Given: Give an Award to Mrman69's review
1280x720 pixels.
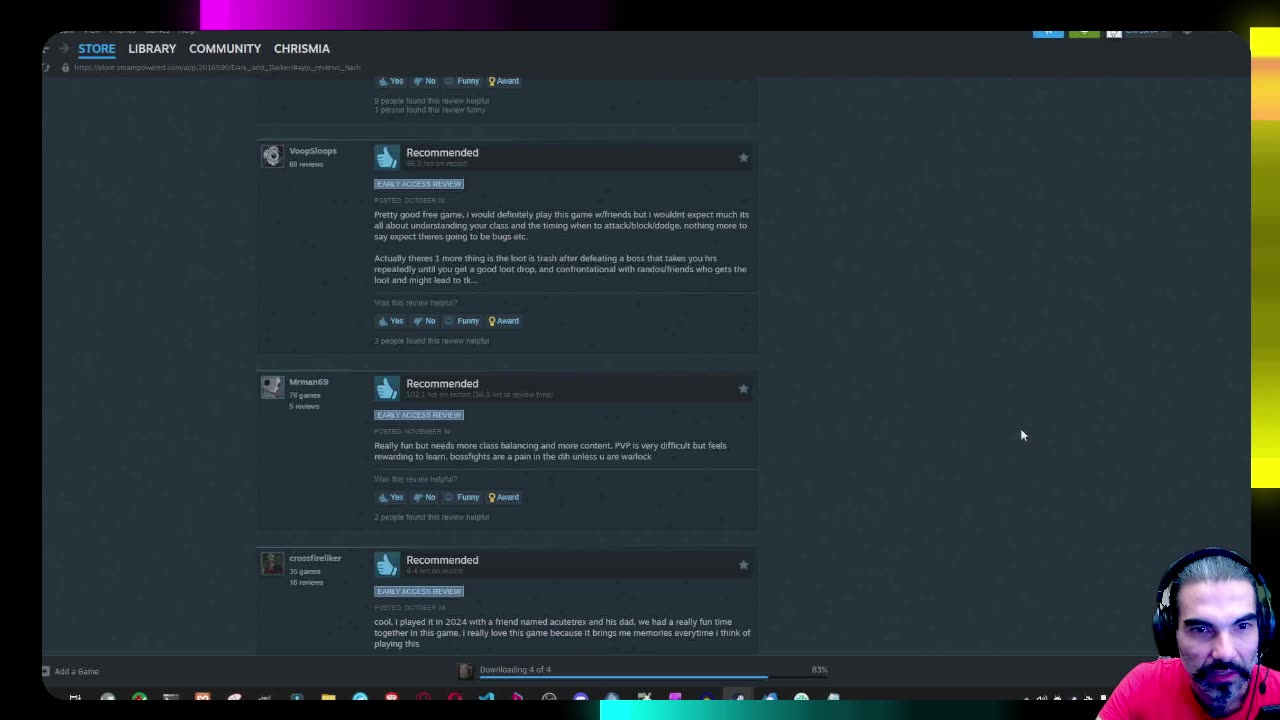Looking at the screenshot, I should [x=503, y=497].
